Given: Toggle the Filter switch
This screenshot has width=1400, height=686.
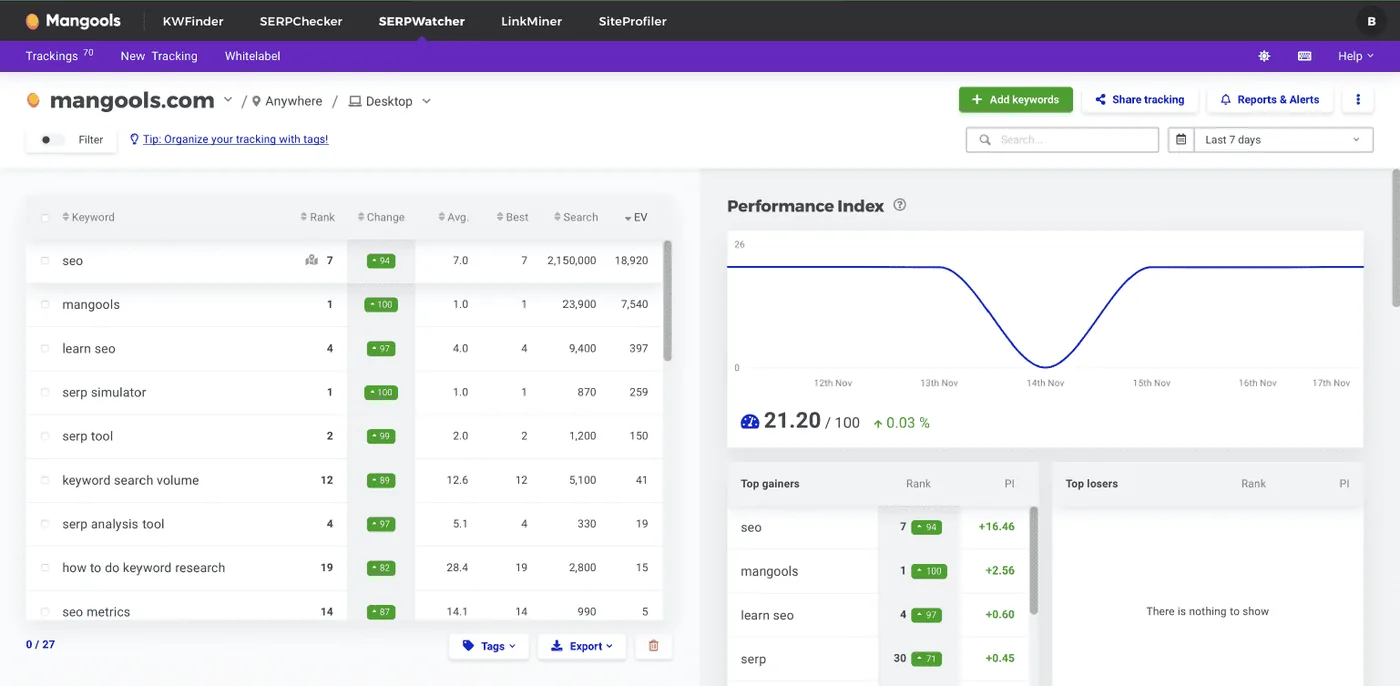Looking at the screenshot, I should (51, 140).
